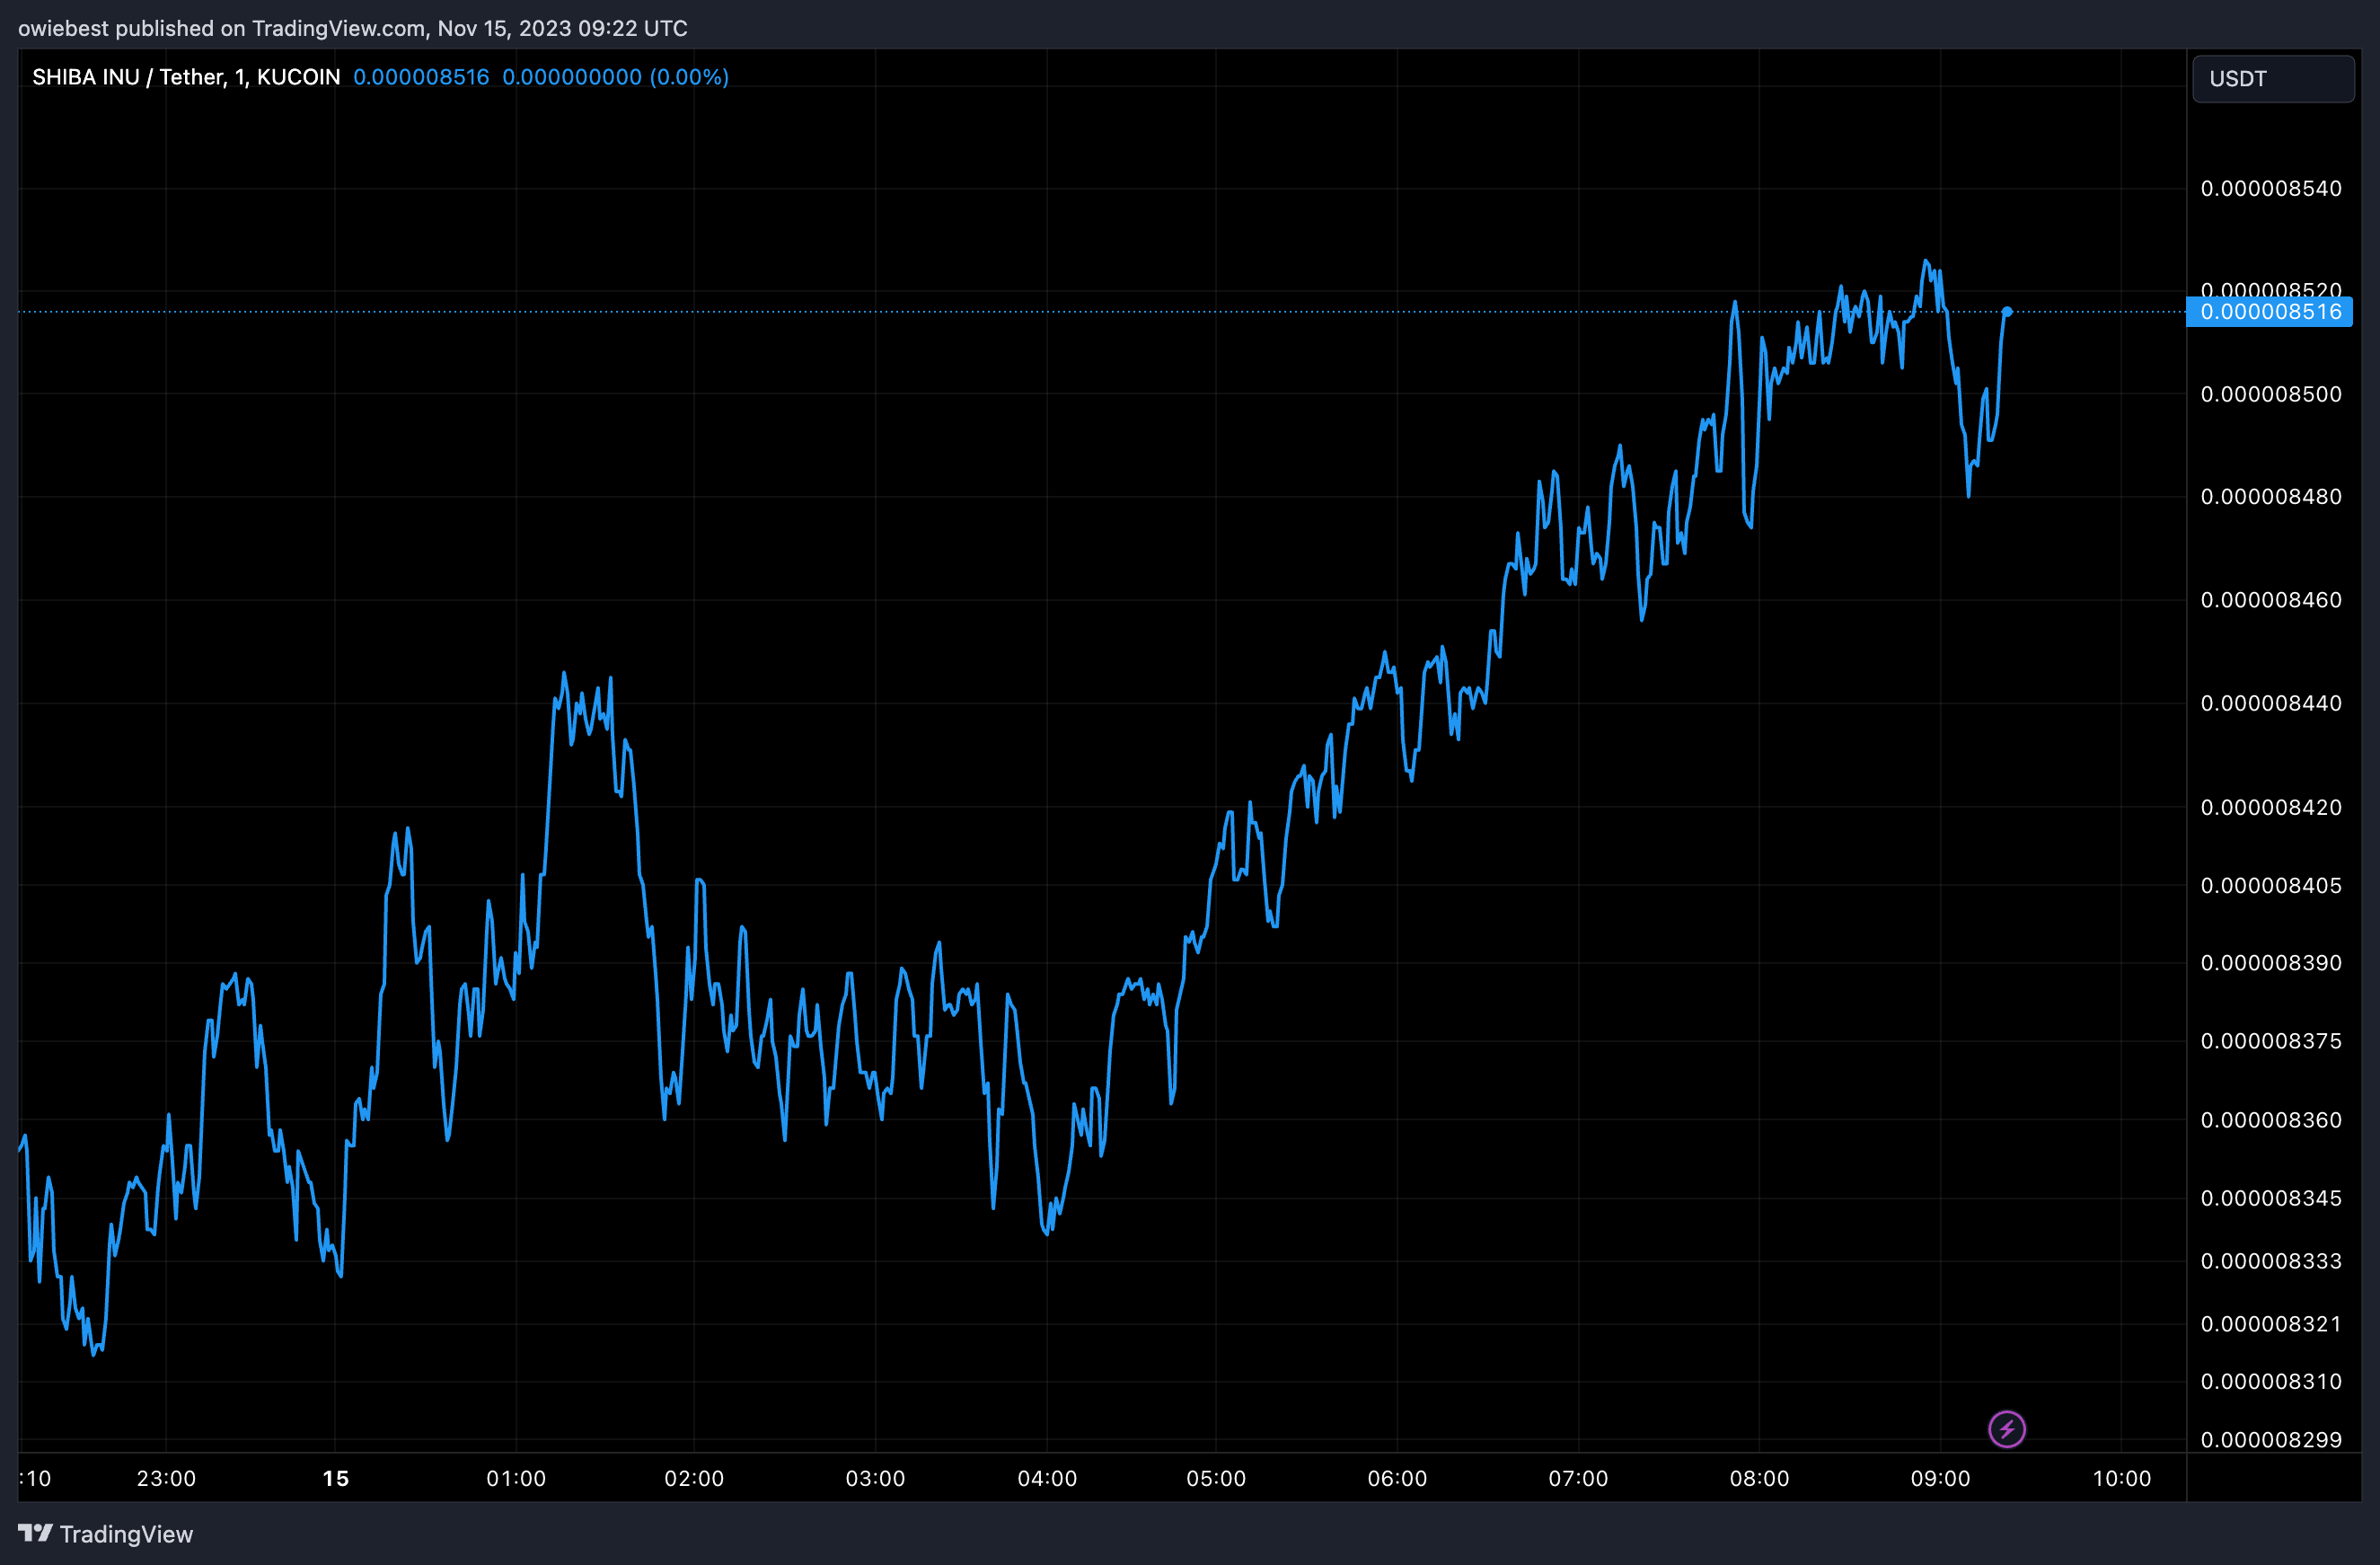Select the 23:00 time axis label
The height and width of the screenshot is (1565, 2380).
166,1478
